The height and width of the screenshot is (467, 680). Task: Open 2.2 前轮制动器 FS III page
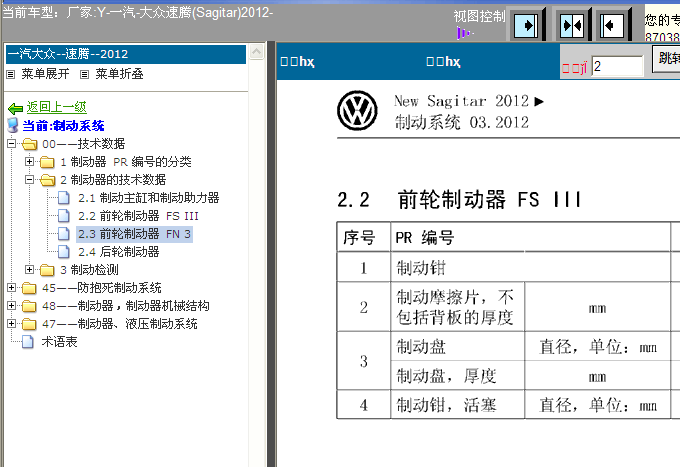point(138,216)
